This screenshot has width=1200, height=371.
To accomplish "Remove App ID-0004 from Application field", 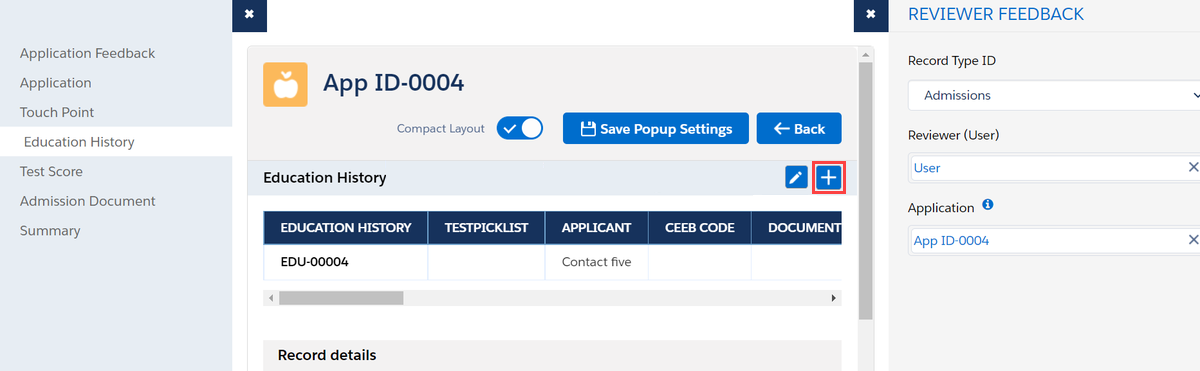I will (1192, 240).
